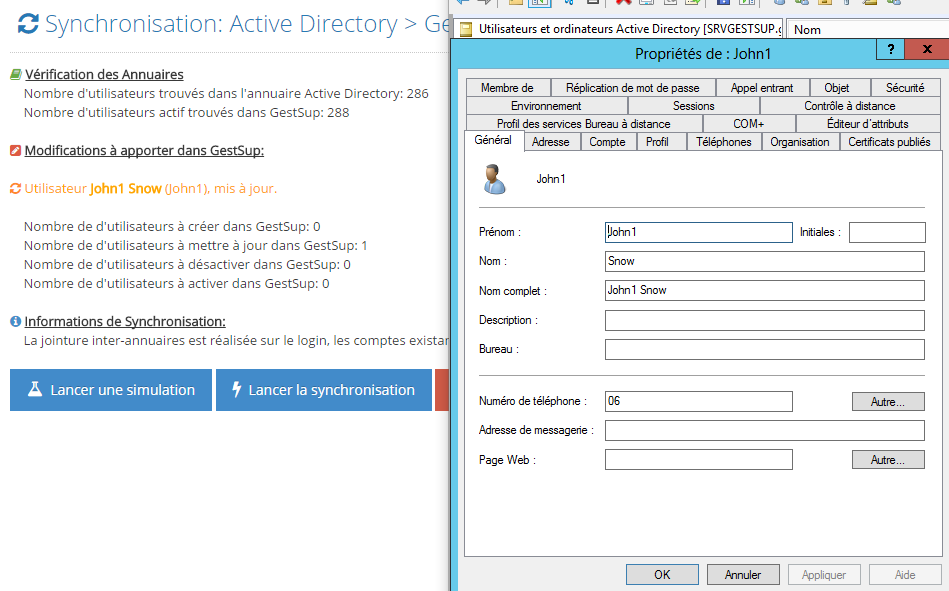Open the Certificats publiés tab
The height and width of the screenshot is (591, 949).
click(890, 142)
